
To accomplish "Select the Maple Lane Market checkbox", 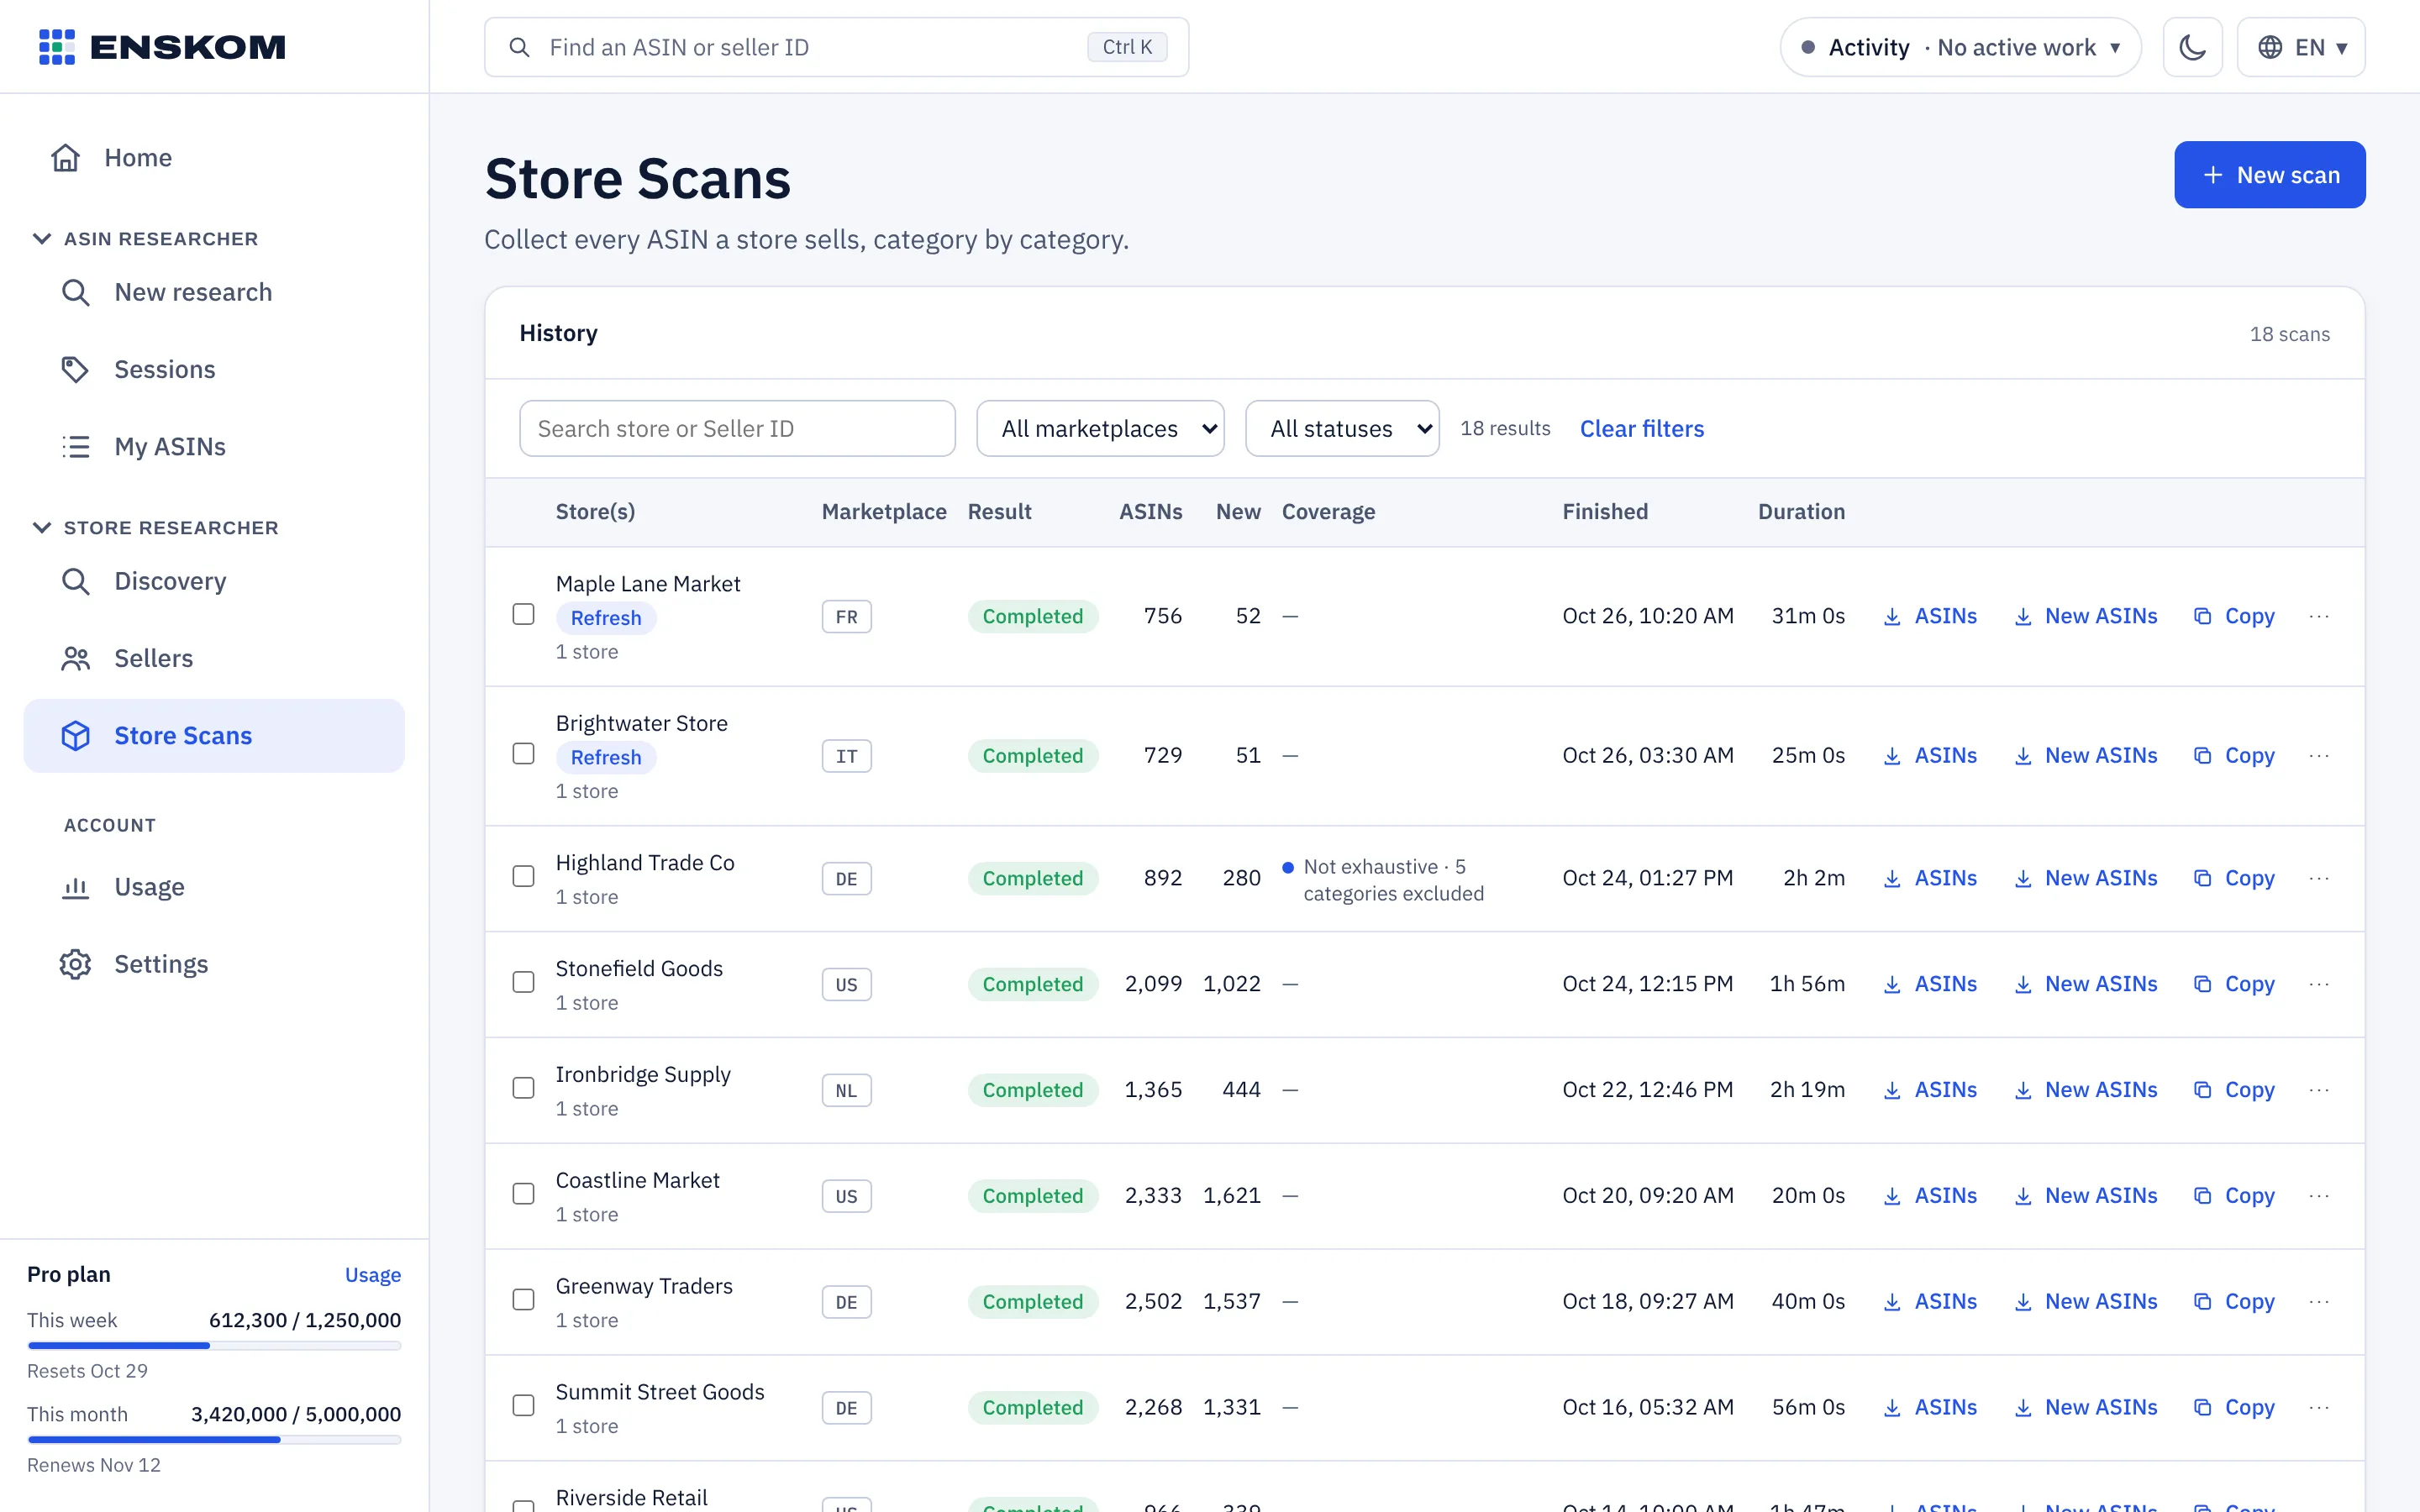I will tap(523, 614).
